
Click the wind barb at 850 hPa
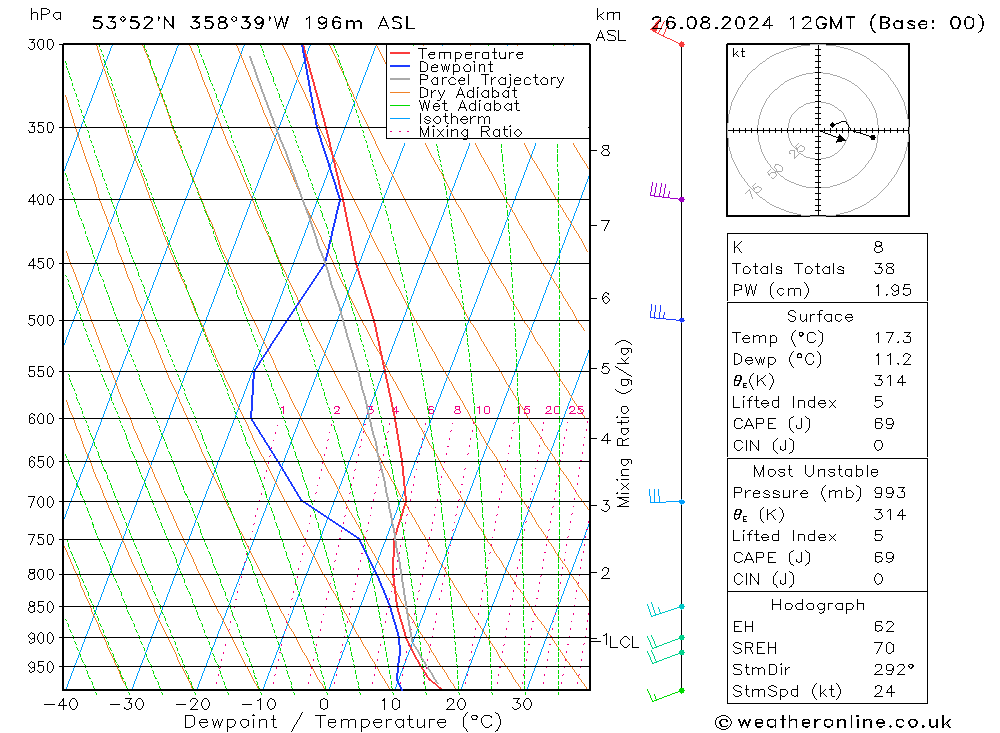[x=665, y=609]
